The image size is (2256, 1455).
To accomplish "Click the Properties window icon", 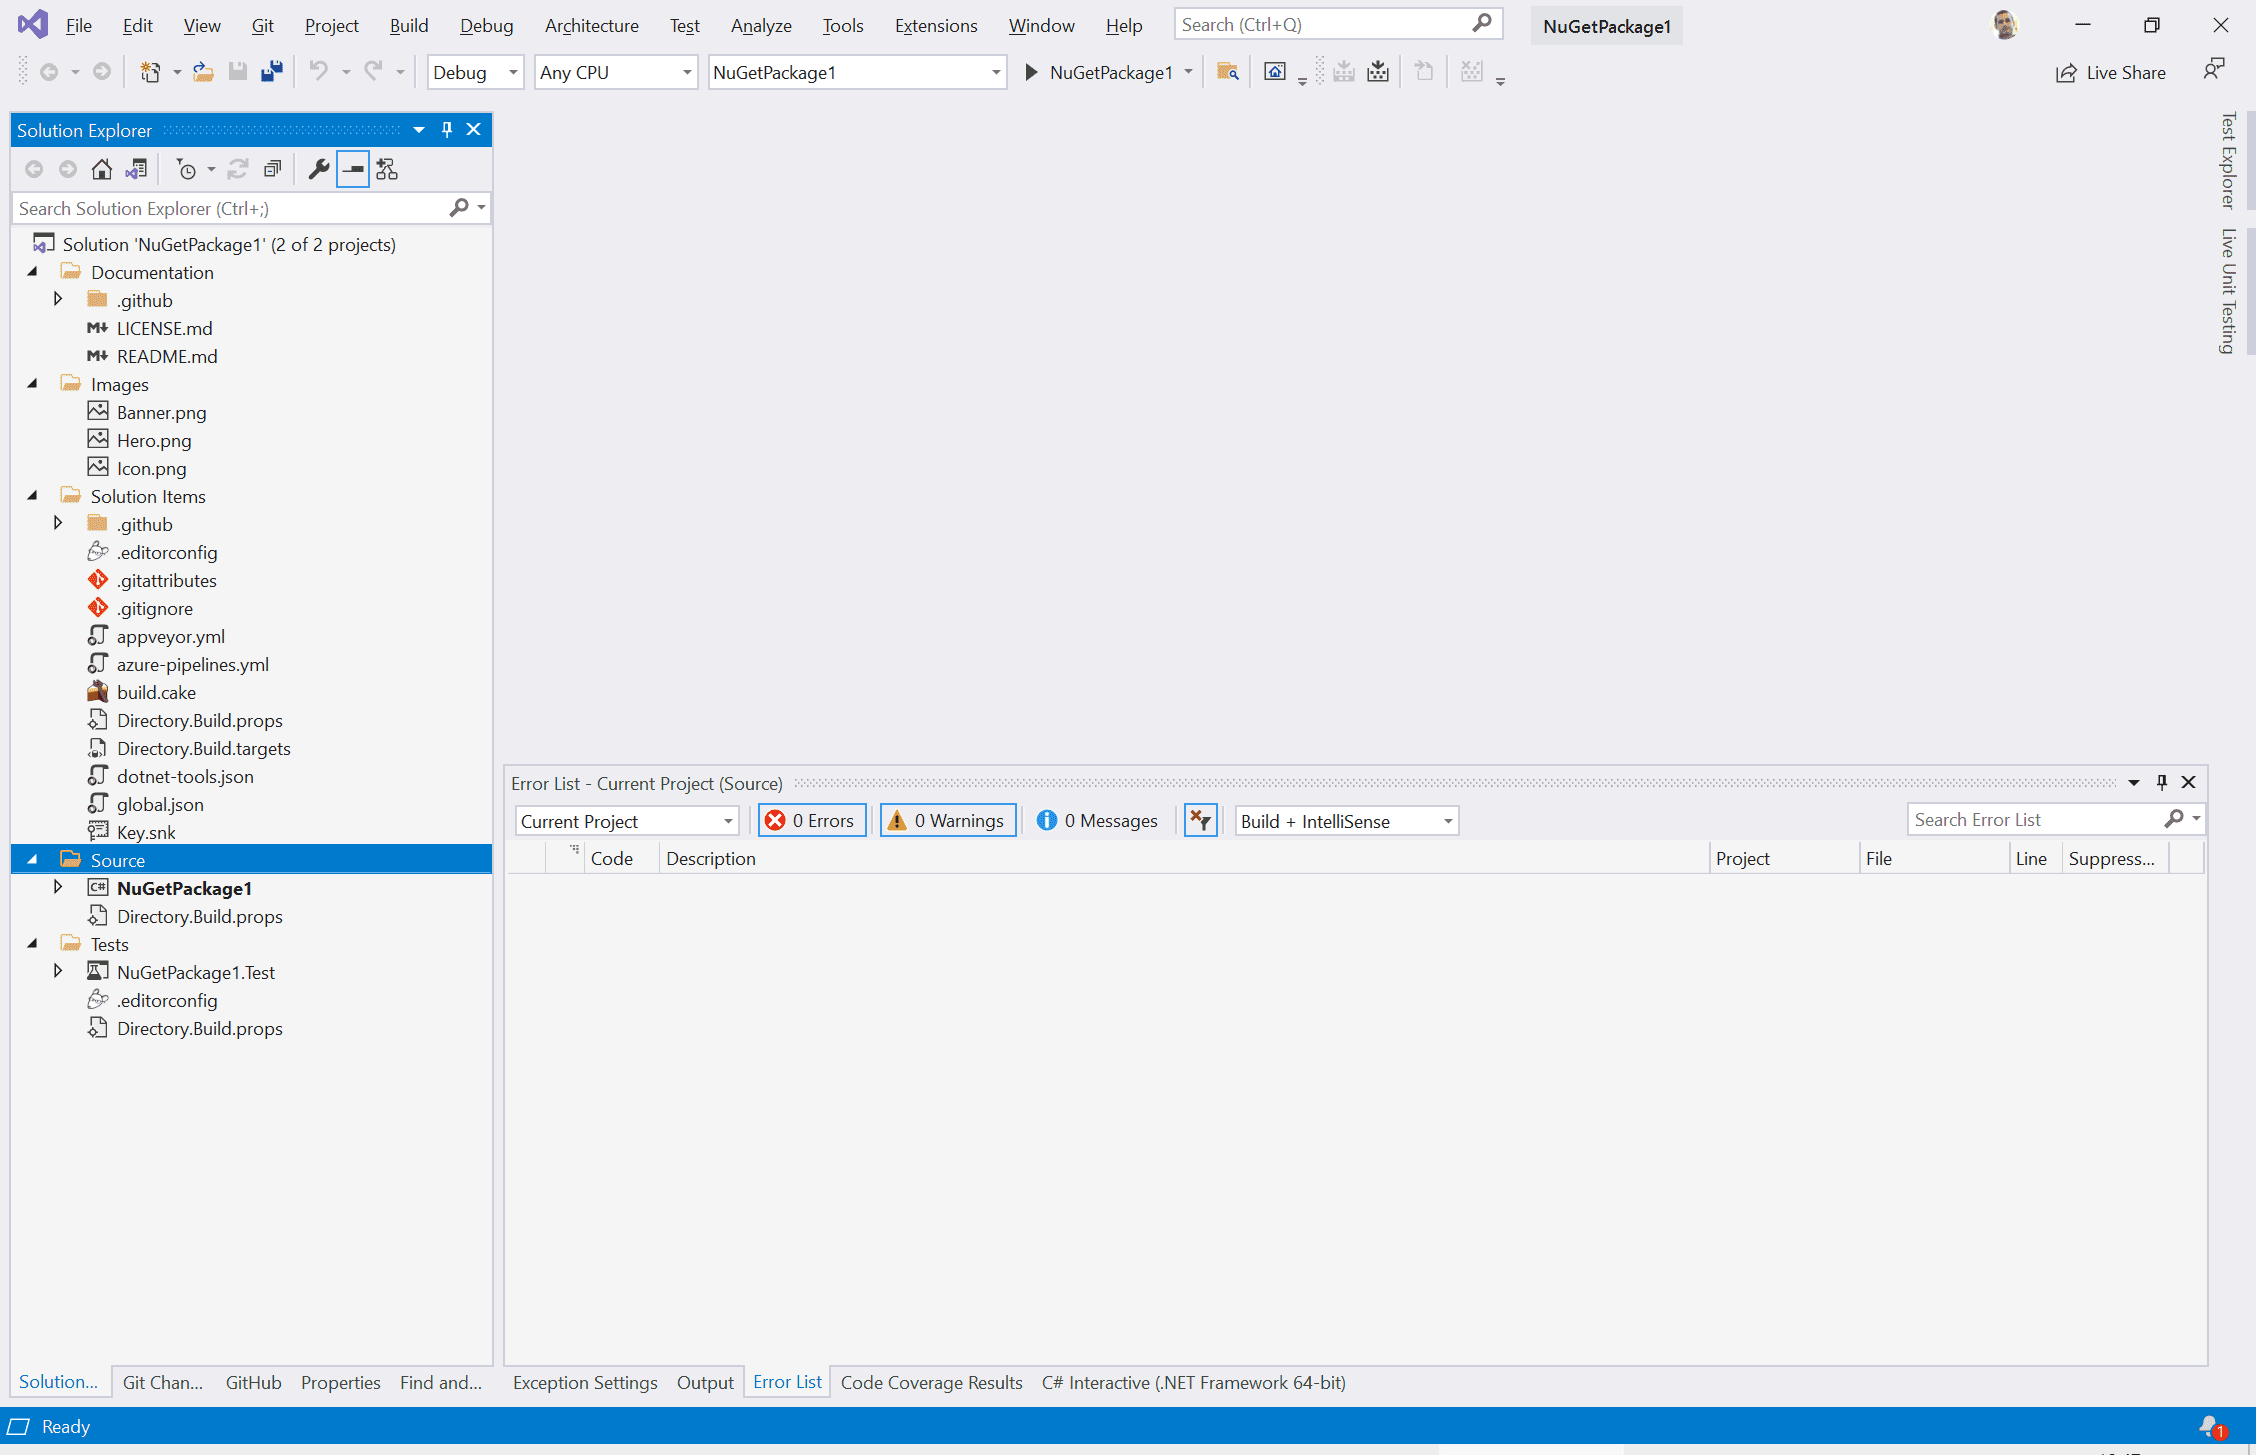I will 316,169.
